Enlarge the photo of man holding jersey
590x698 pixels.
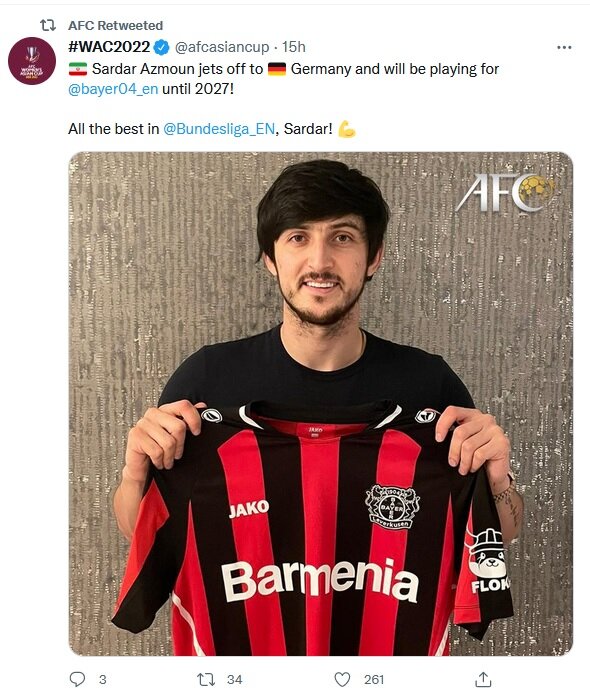pos(321,404)
